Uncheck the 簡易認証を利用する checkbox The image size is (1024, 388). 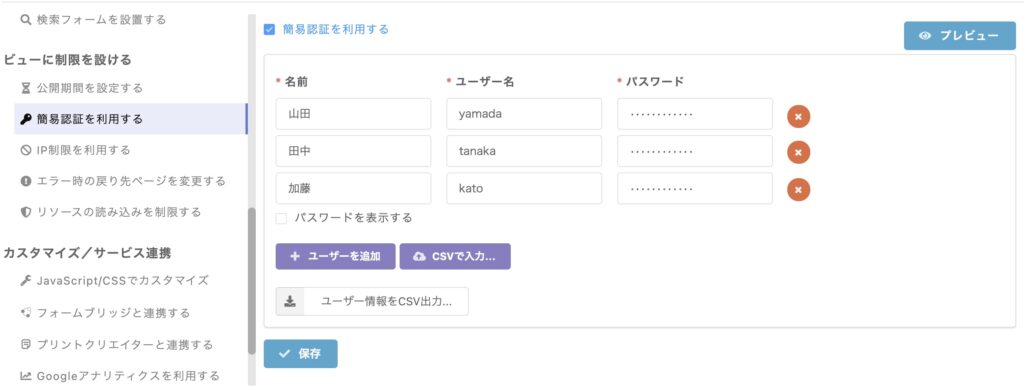(x=269, y=29)
